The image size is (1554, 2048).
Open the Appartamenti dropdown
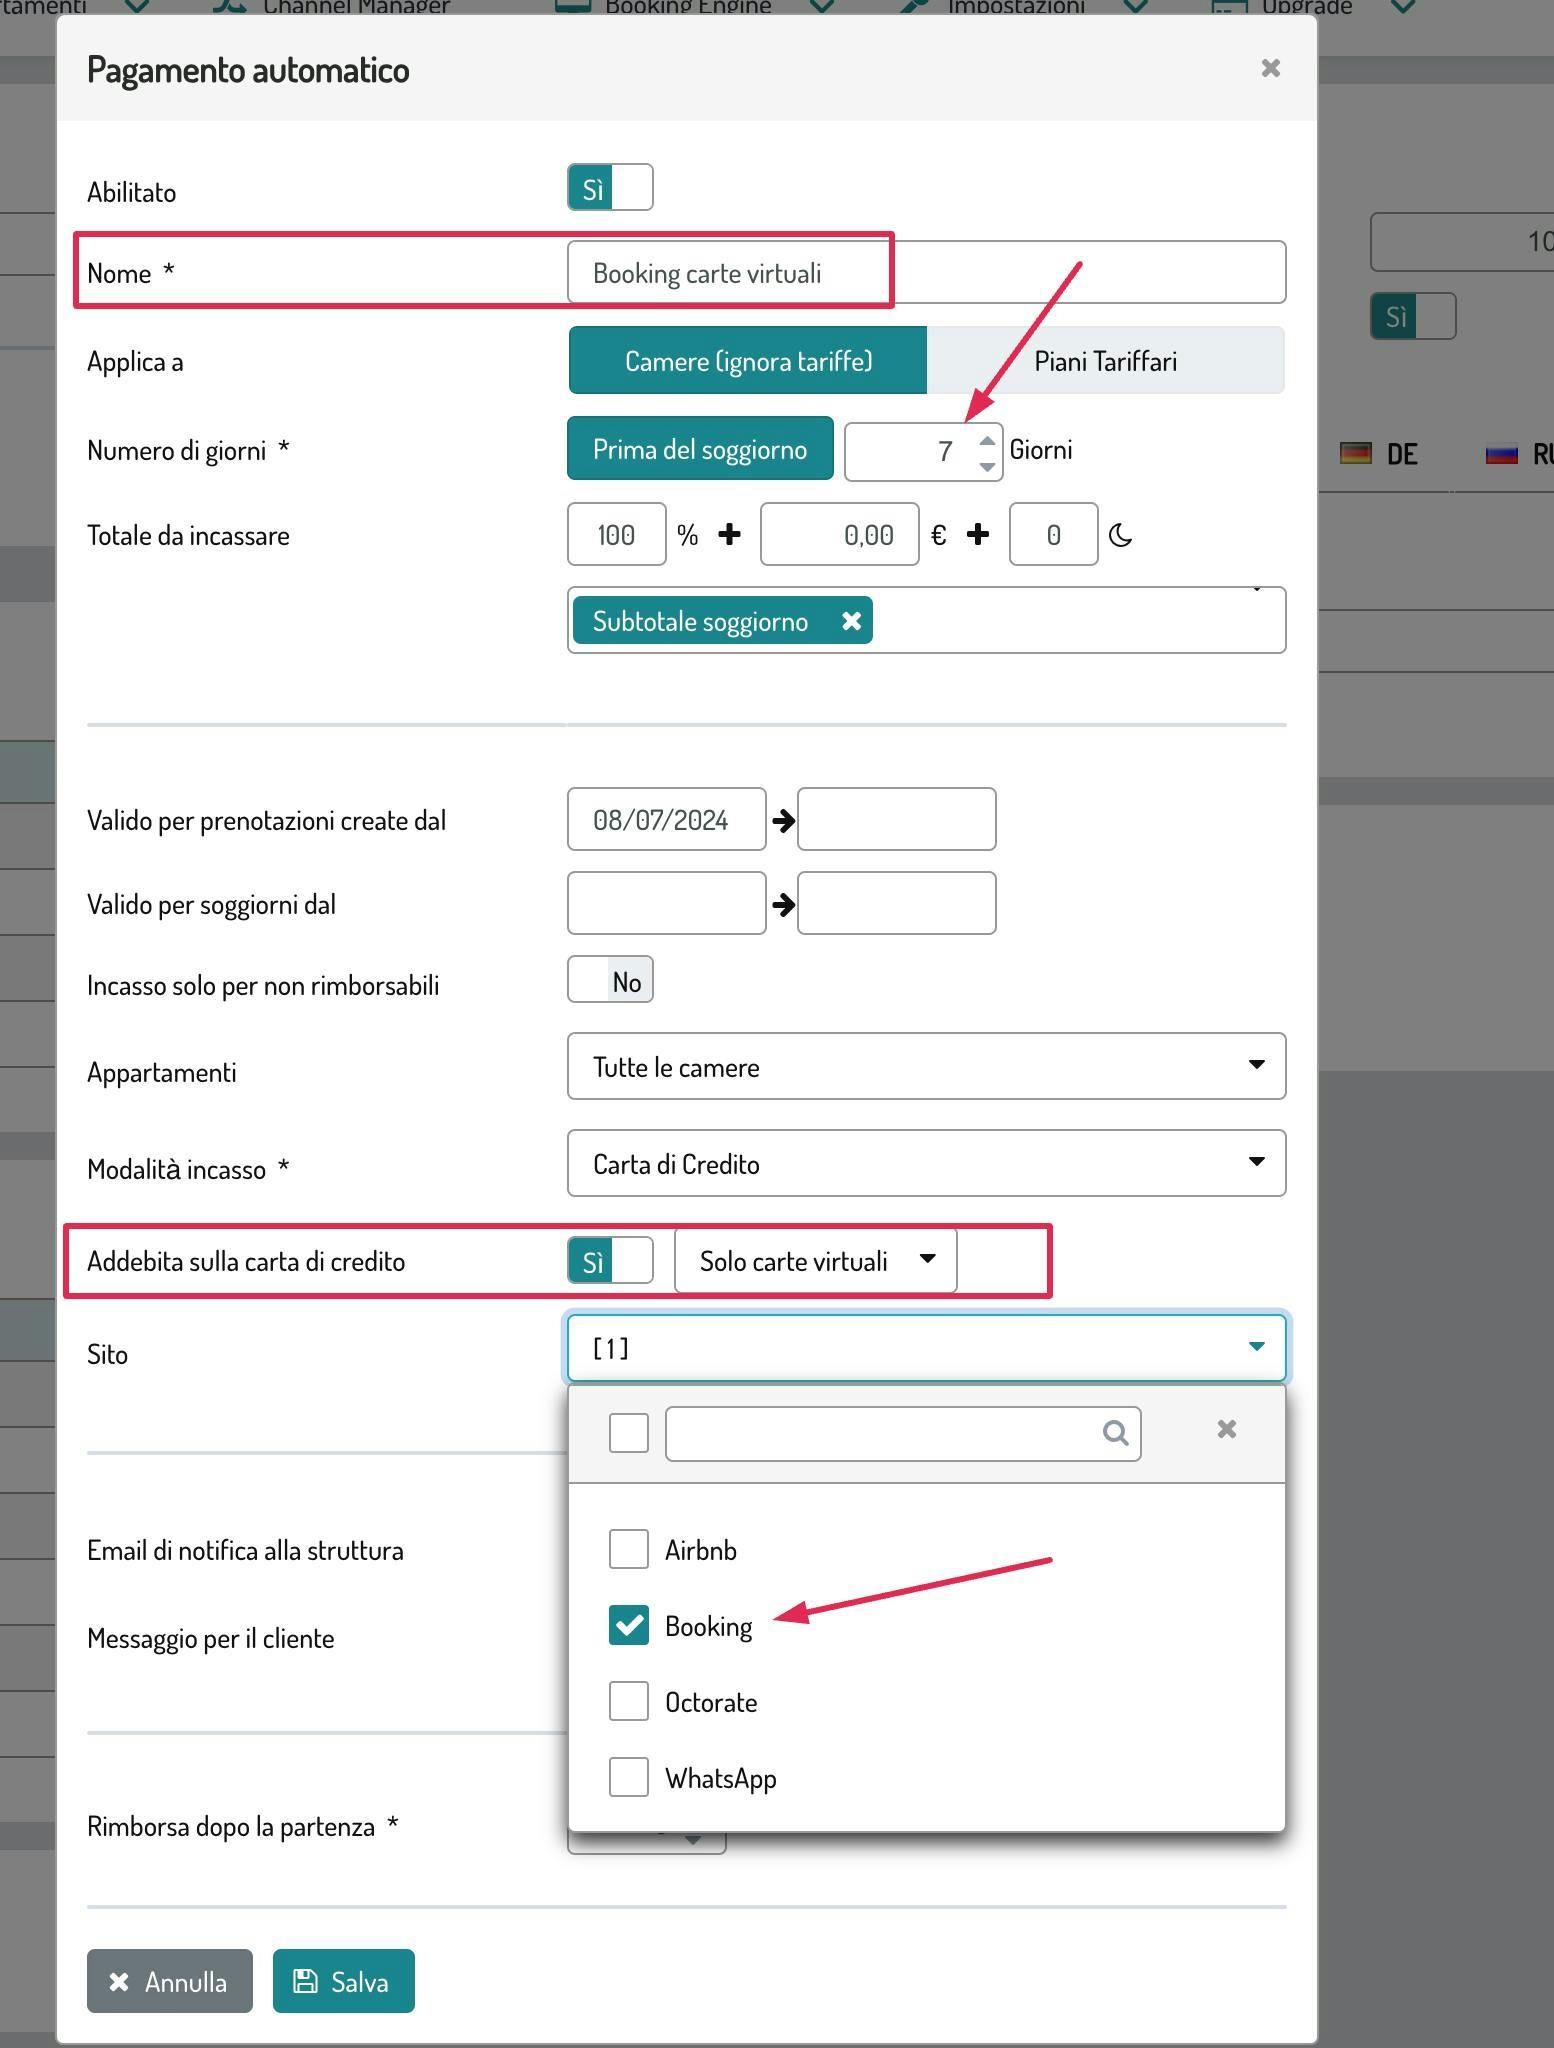926,1066
